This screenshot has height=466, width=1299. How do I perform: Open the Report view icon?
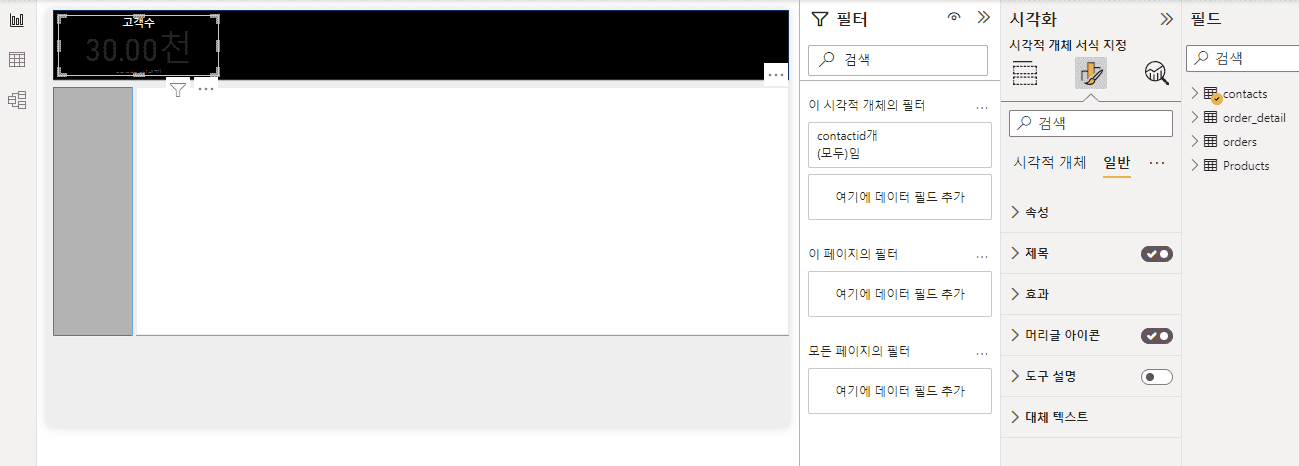(x=17, y=20)
